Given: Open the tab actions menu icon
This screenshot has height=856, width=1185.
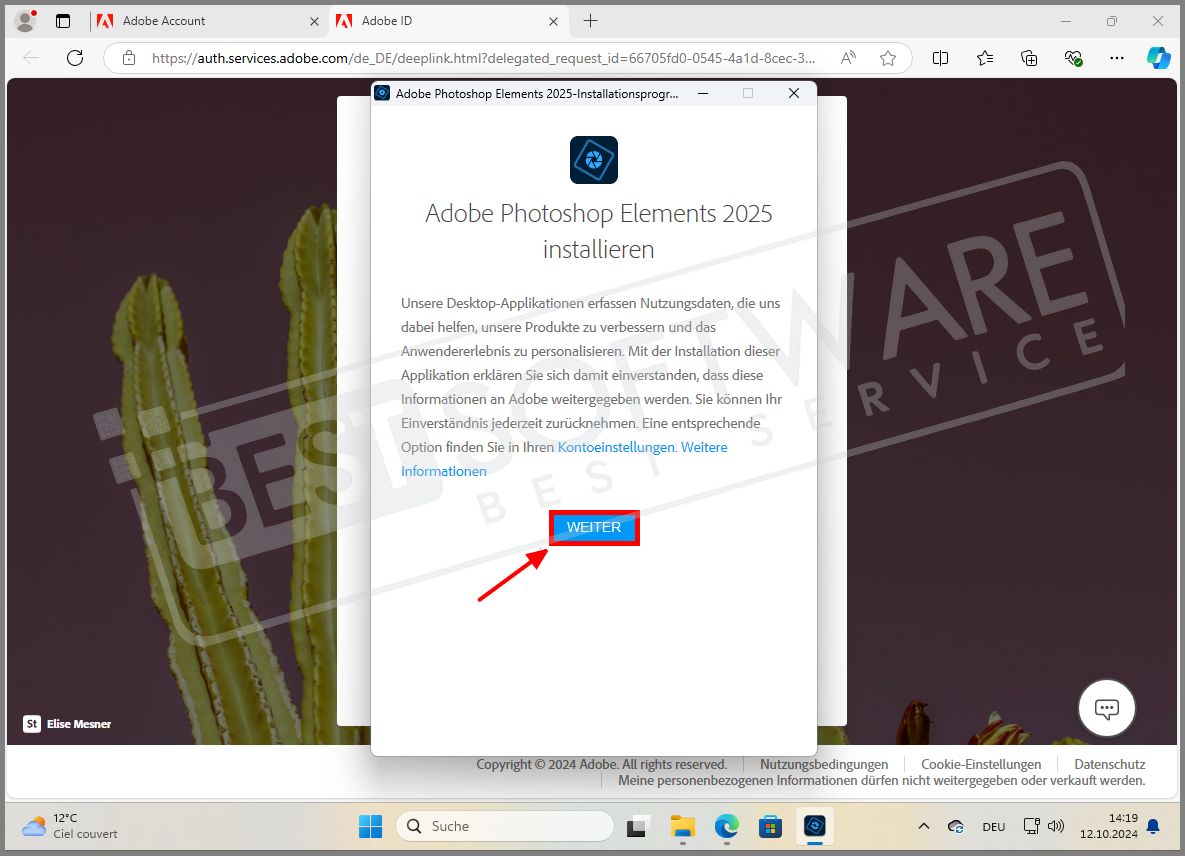Looking at the screenshot, I should 63,21.
